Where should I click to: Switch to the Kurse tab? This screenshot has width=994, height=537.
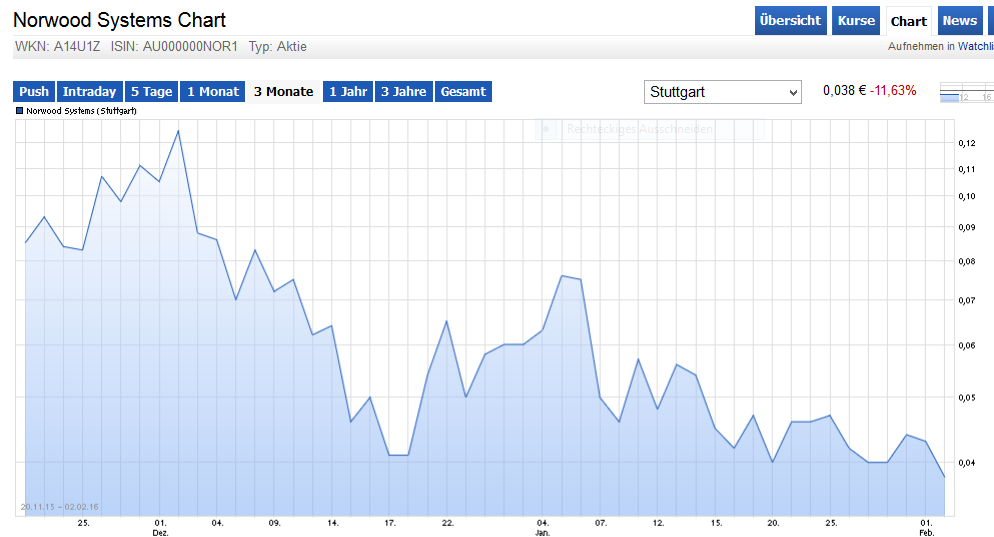pos(856,21)
